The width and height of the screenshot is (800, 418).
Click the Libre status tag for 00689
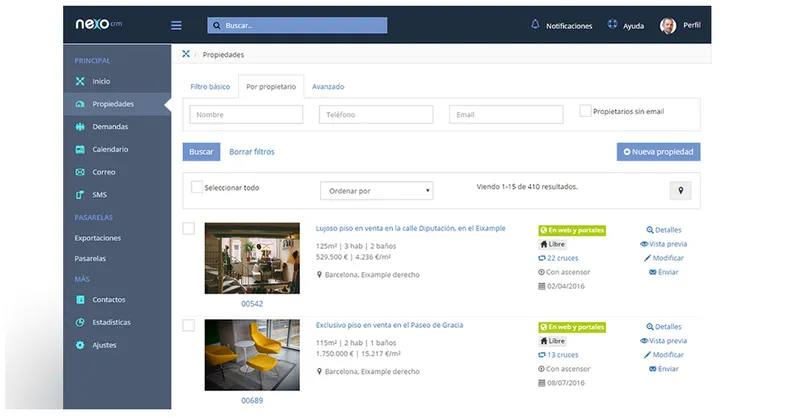coord(553,341)
